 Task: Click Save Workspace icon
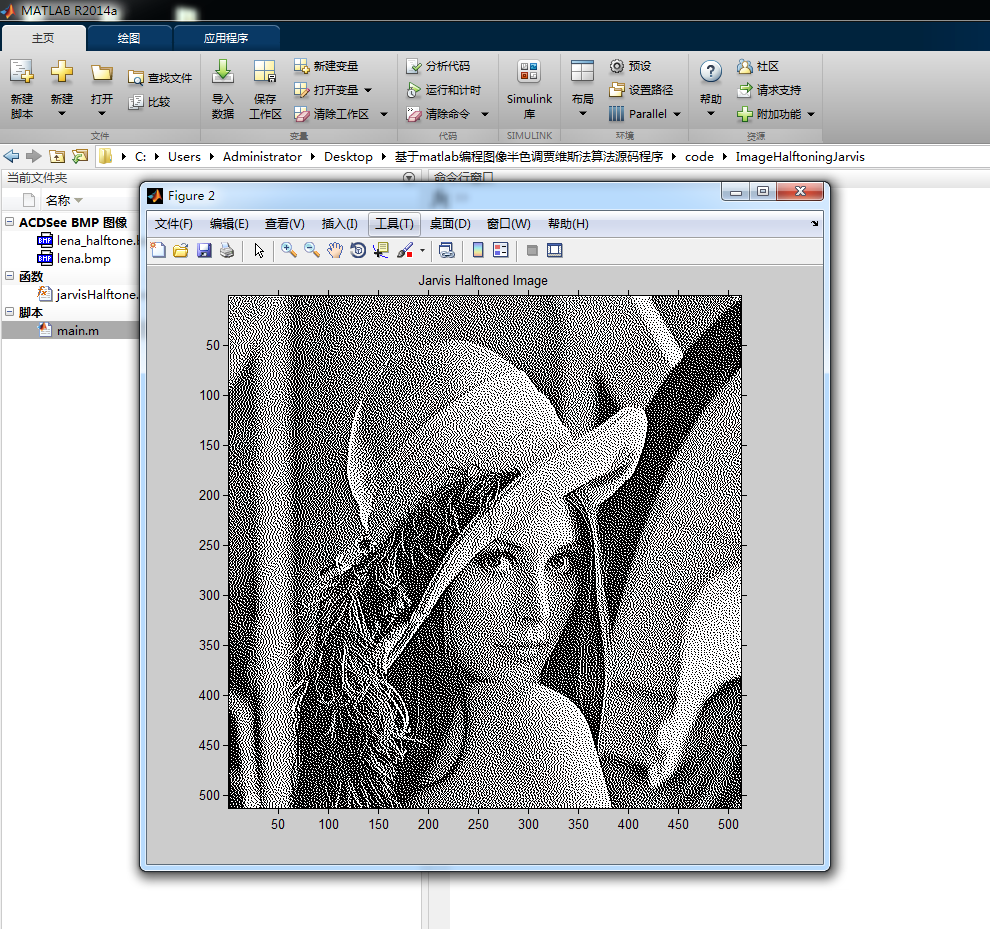coord(265,88)
